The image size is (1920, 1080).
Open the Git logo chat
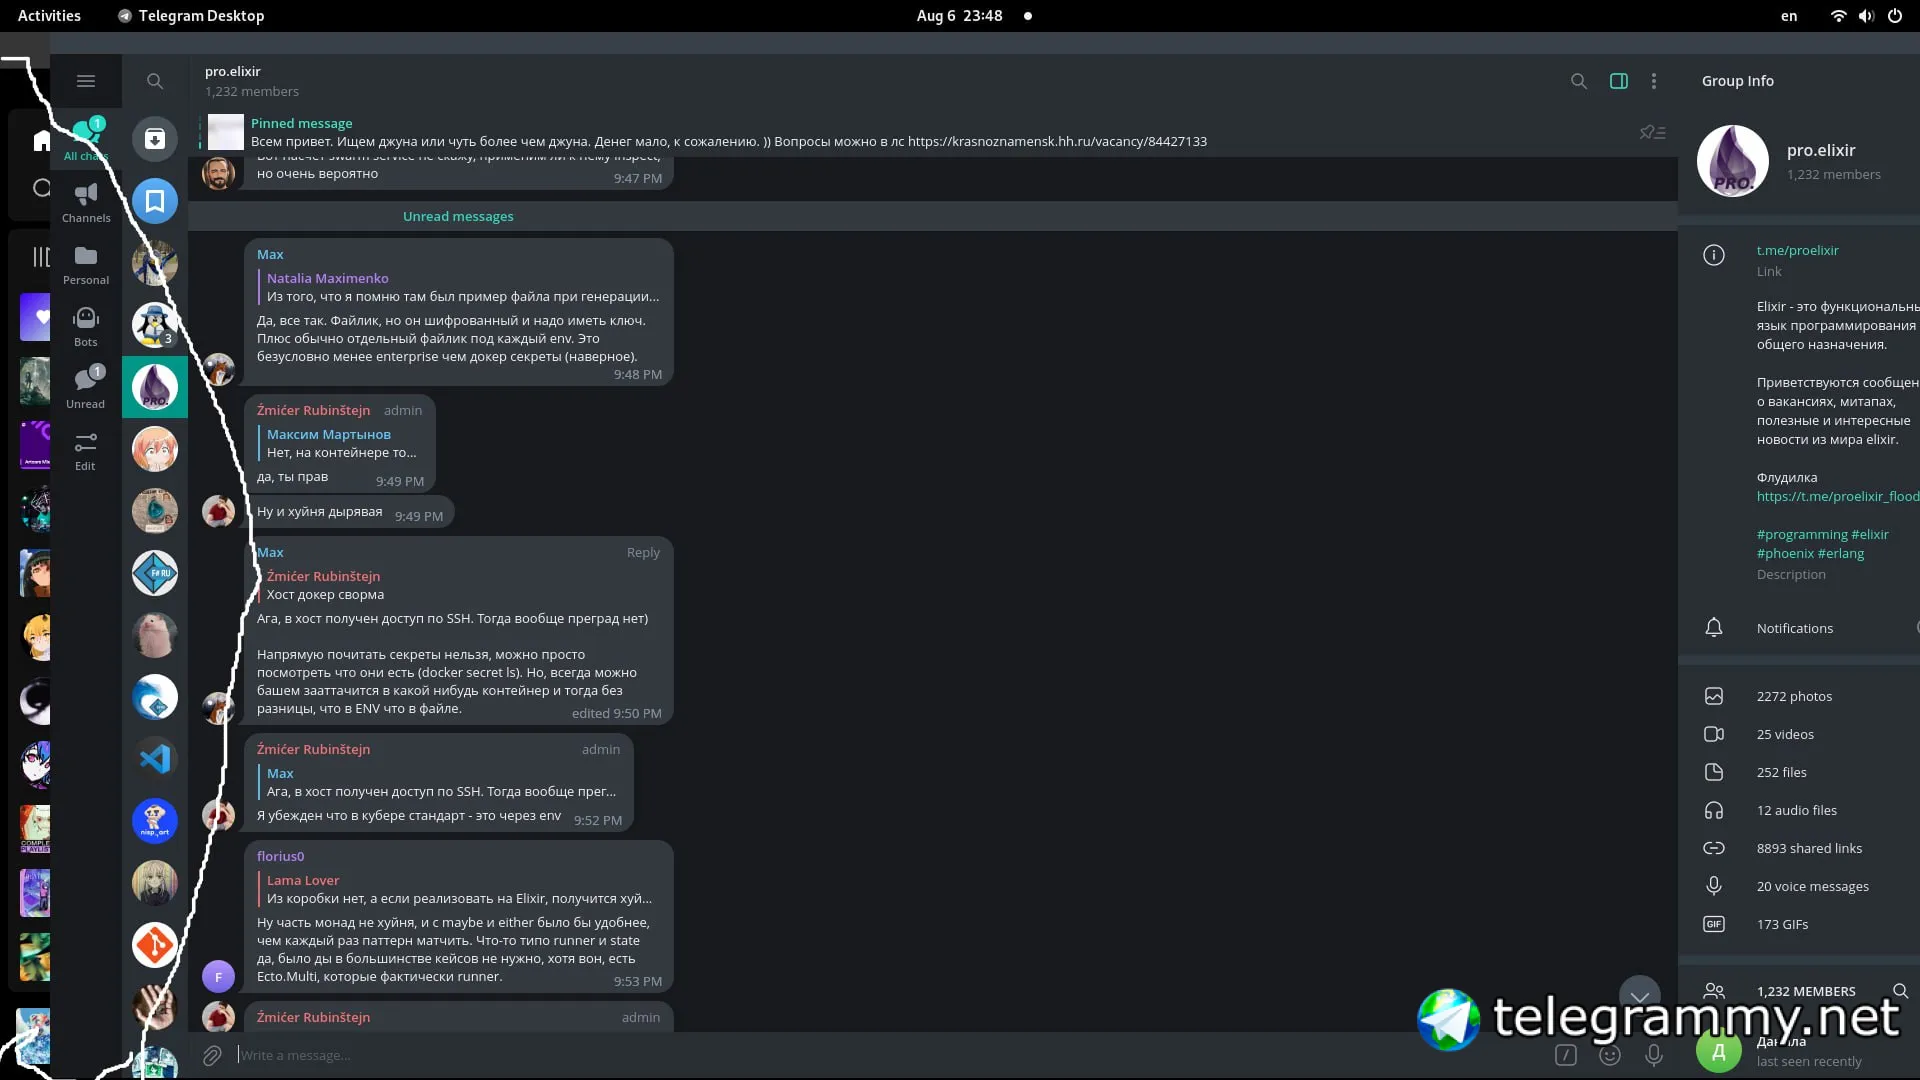155,945
